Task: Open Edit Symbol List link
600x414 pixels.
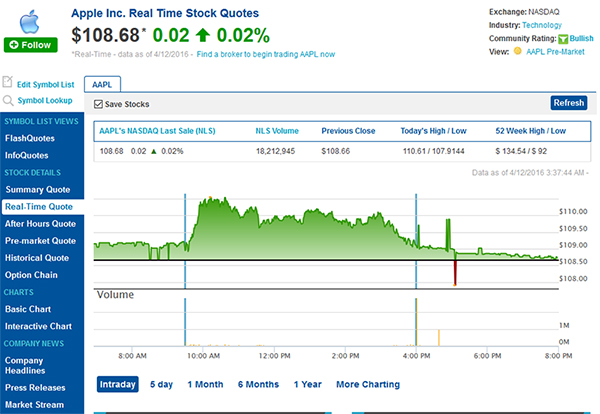Action: point(46,85)
